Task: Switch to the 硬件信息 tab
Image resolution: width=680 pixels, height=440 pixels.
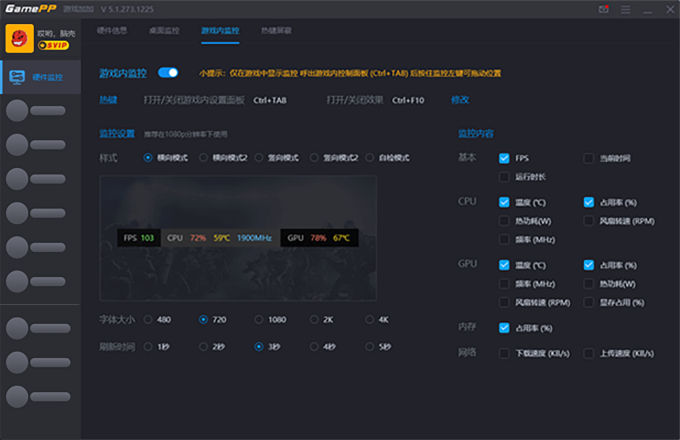Action: coord(112,30)
